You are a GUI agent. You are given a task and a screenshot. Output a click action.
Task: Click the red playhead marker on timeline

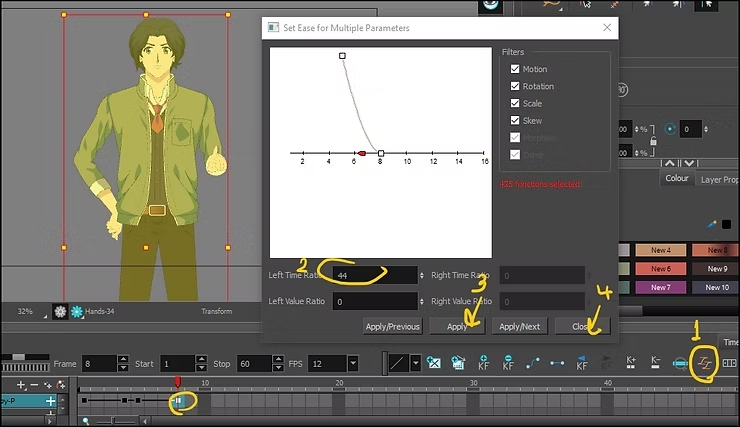coord(177,381)
